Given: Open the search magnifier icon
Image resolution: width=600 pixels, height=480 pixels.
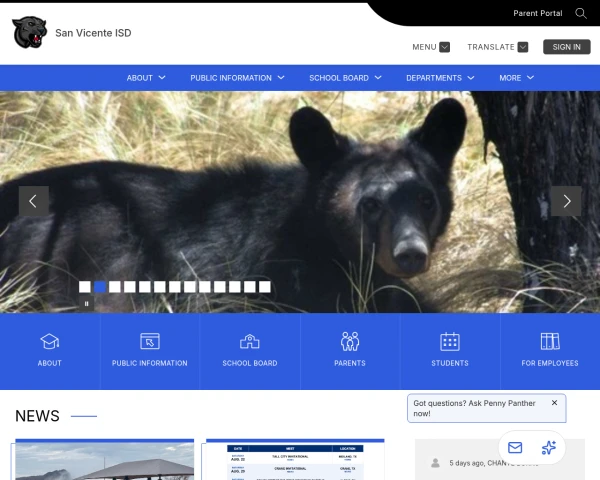Looking at the screenshot, I should 581,13.
